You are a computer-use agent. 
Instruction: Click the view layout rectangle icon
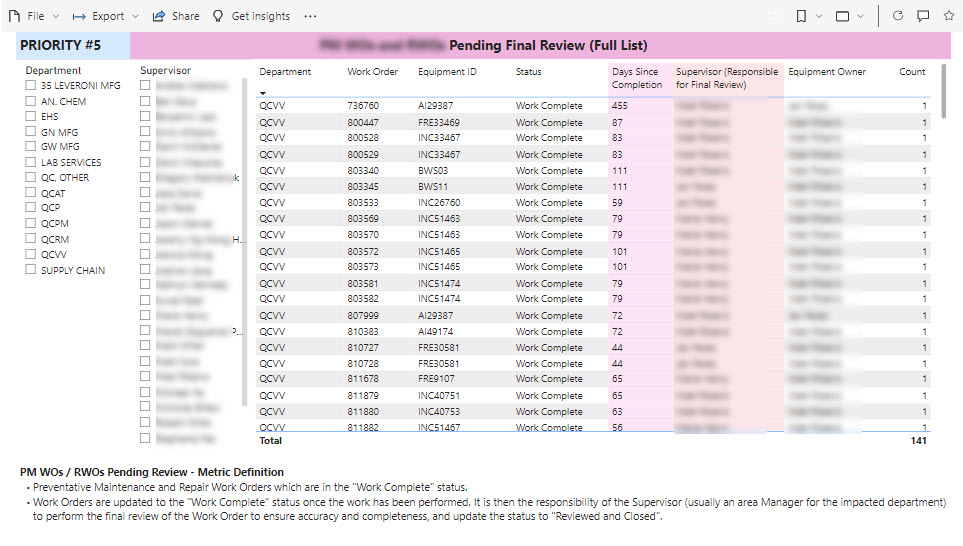[x=843, y=16]
